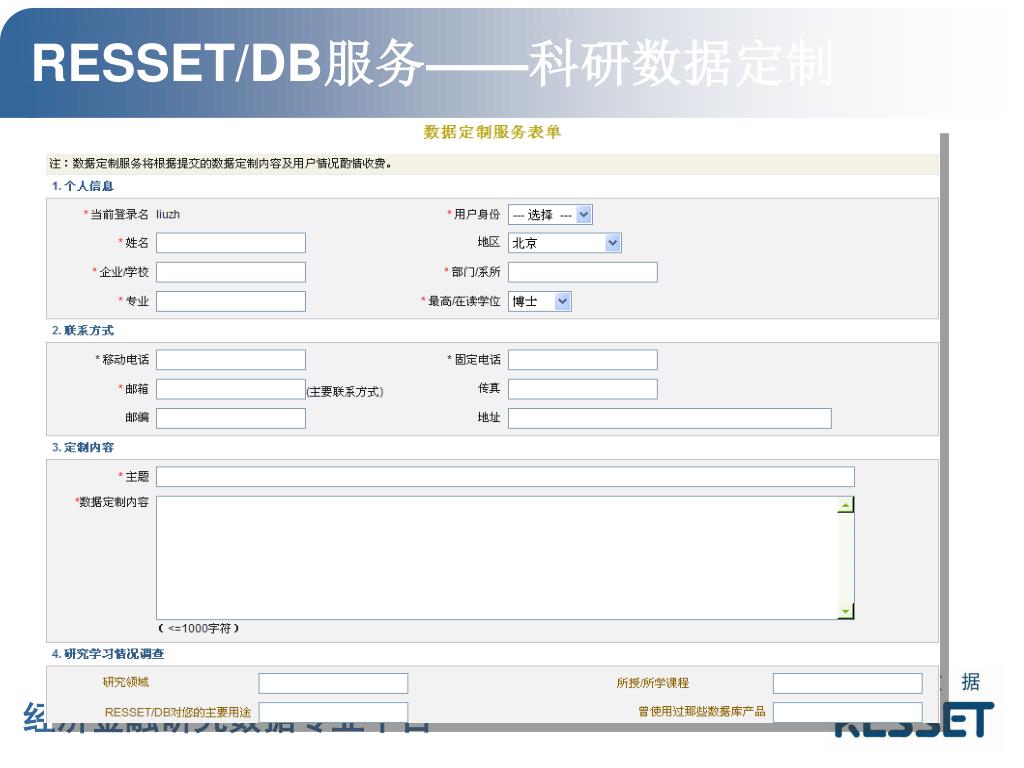Viewport: 1024px width, 768px height.
Task: Click the 专业 input field
Action: (231, 302)
